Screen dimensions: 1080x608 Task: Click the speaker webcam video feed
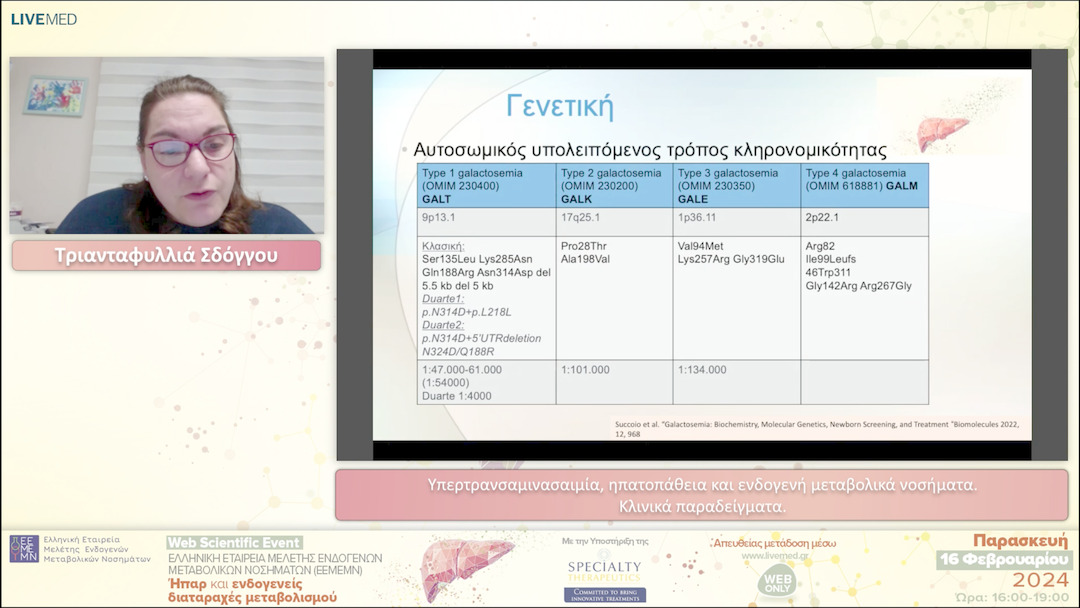[167, 145]
